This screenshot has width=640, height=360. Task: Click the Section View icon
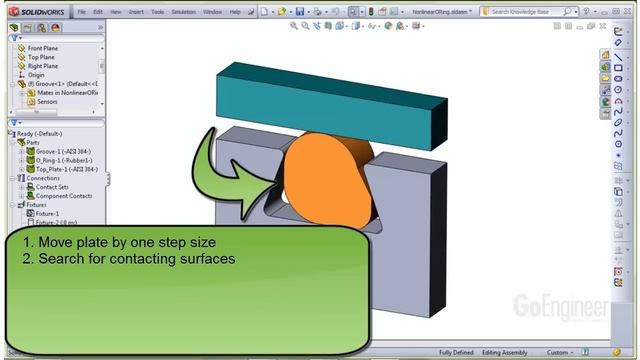pos(328,26)
